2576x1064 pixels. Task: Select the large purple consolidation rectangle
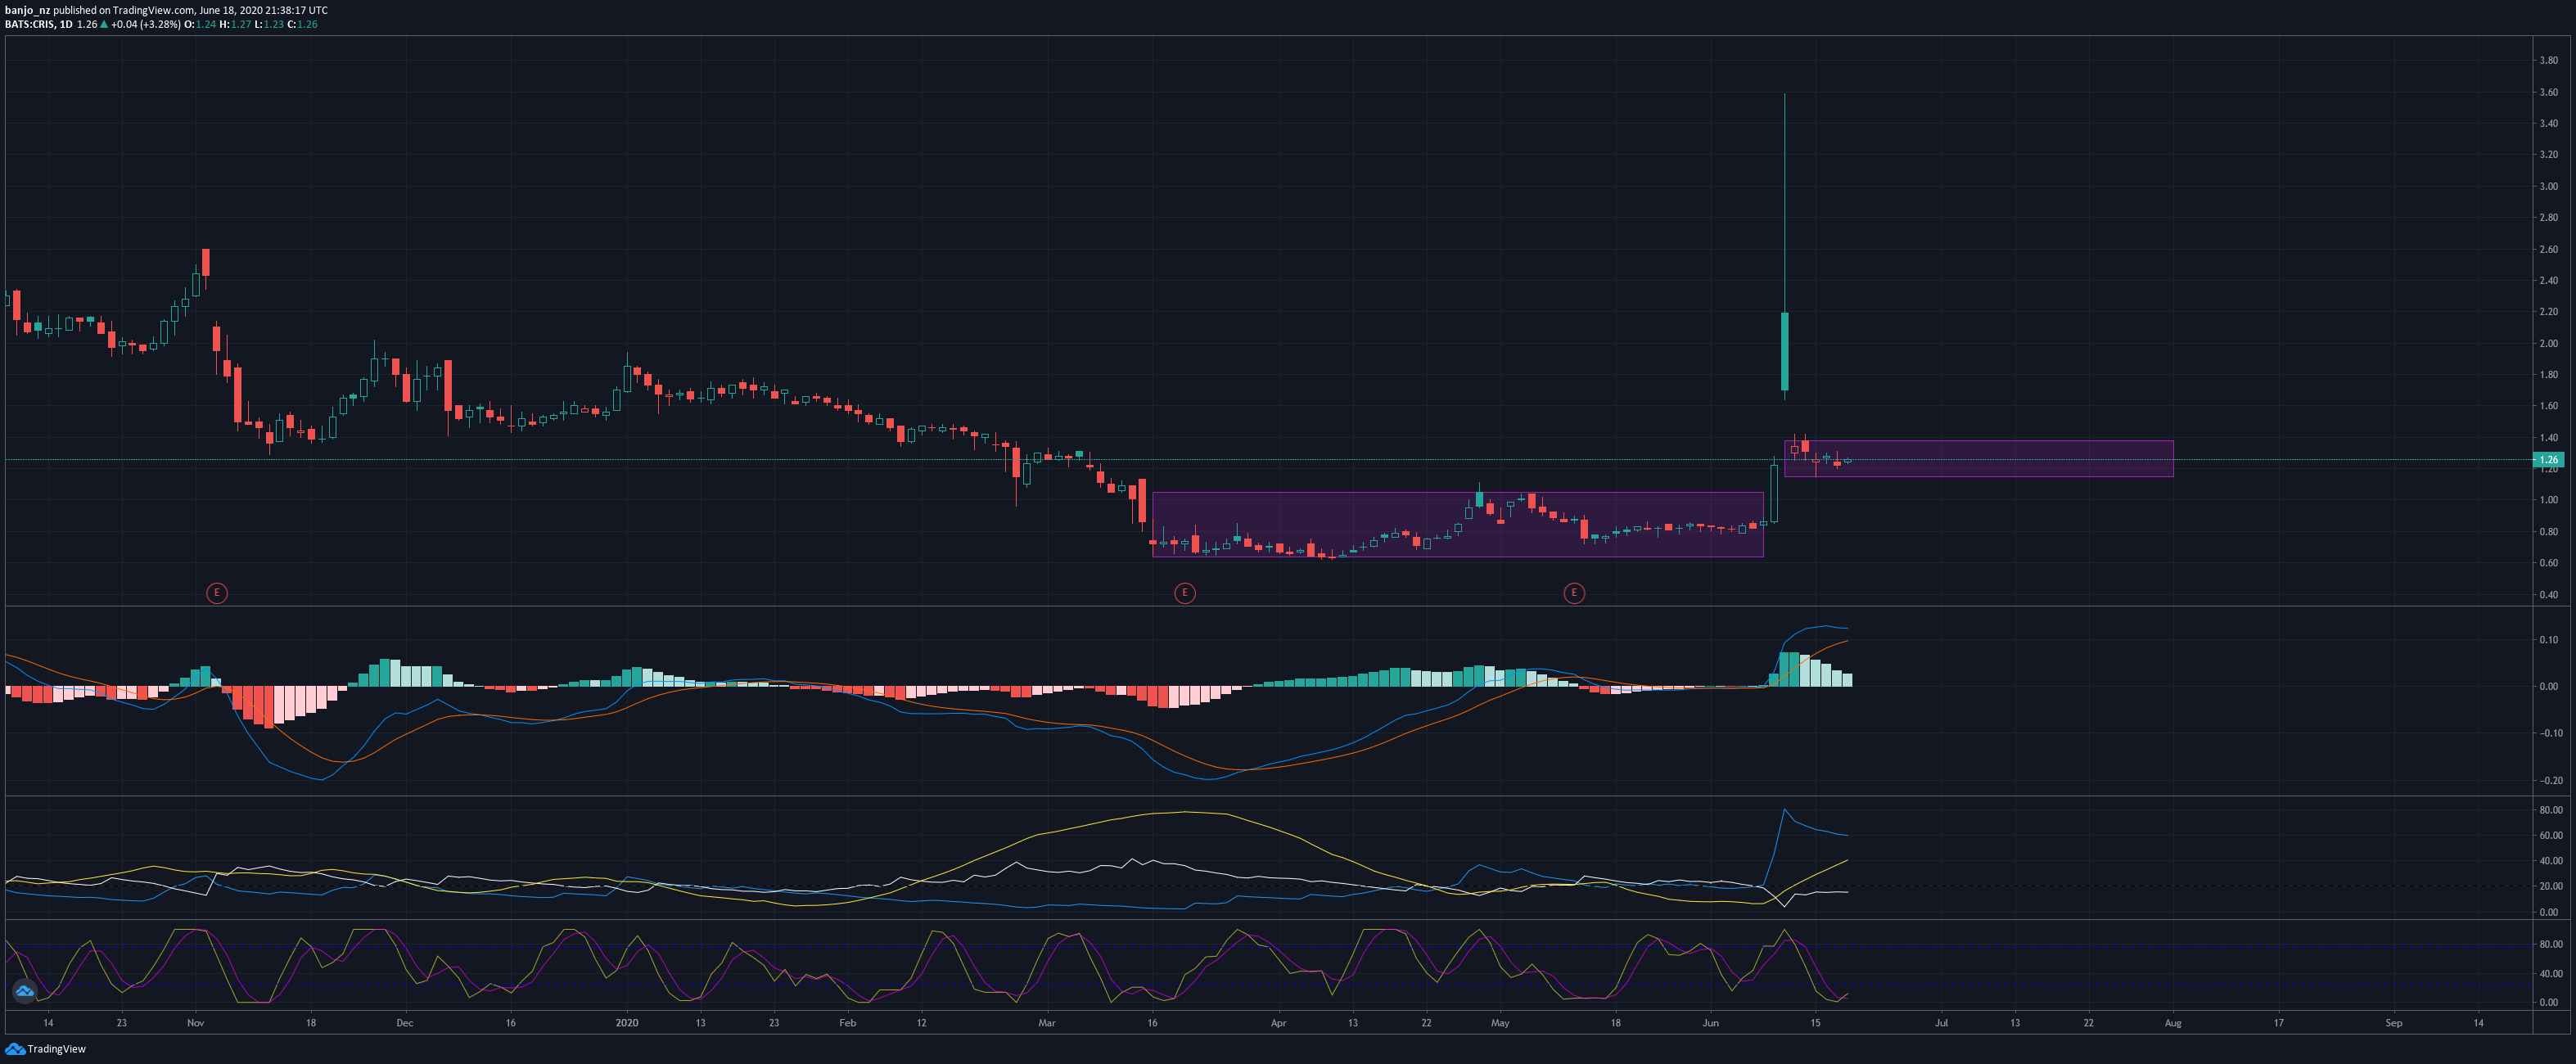click(x=1457, y=524)
